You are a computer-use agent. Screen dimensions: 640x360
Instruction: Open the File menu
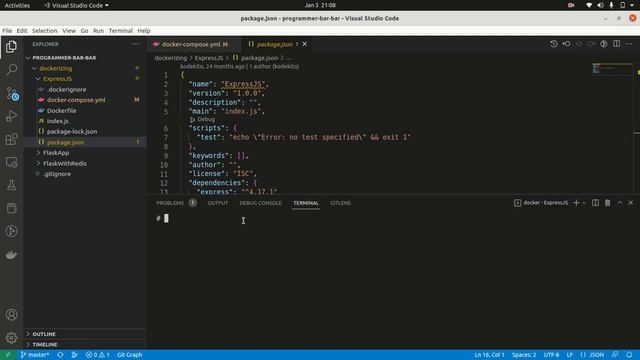click(7, 31)
